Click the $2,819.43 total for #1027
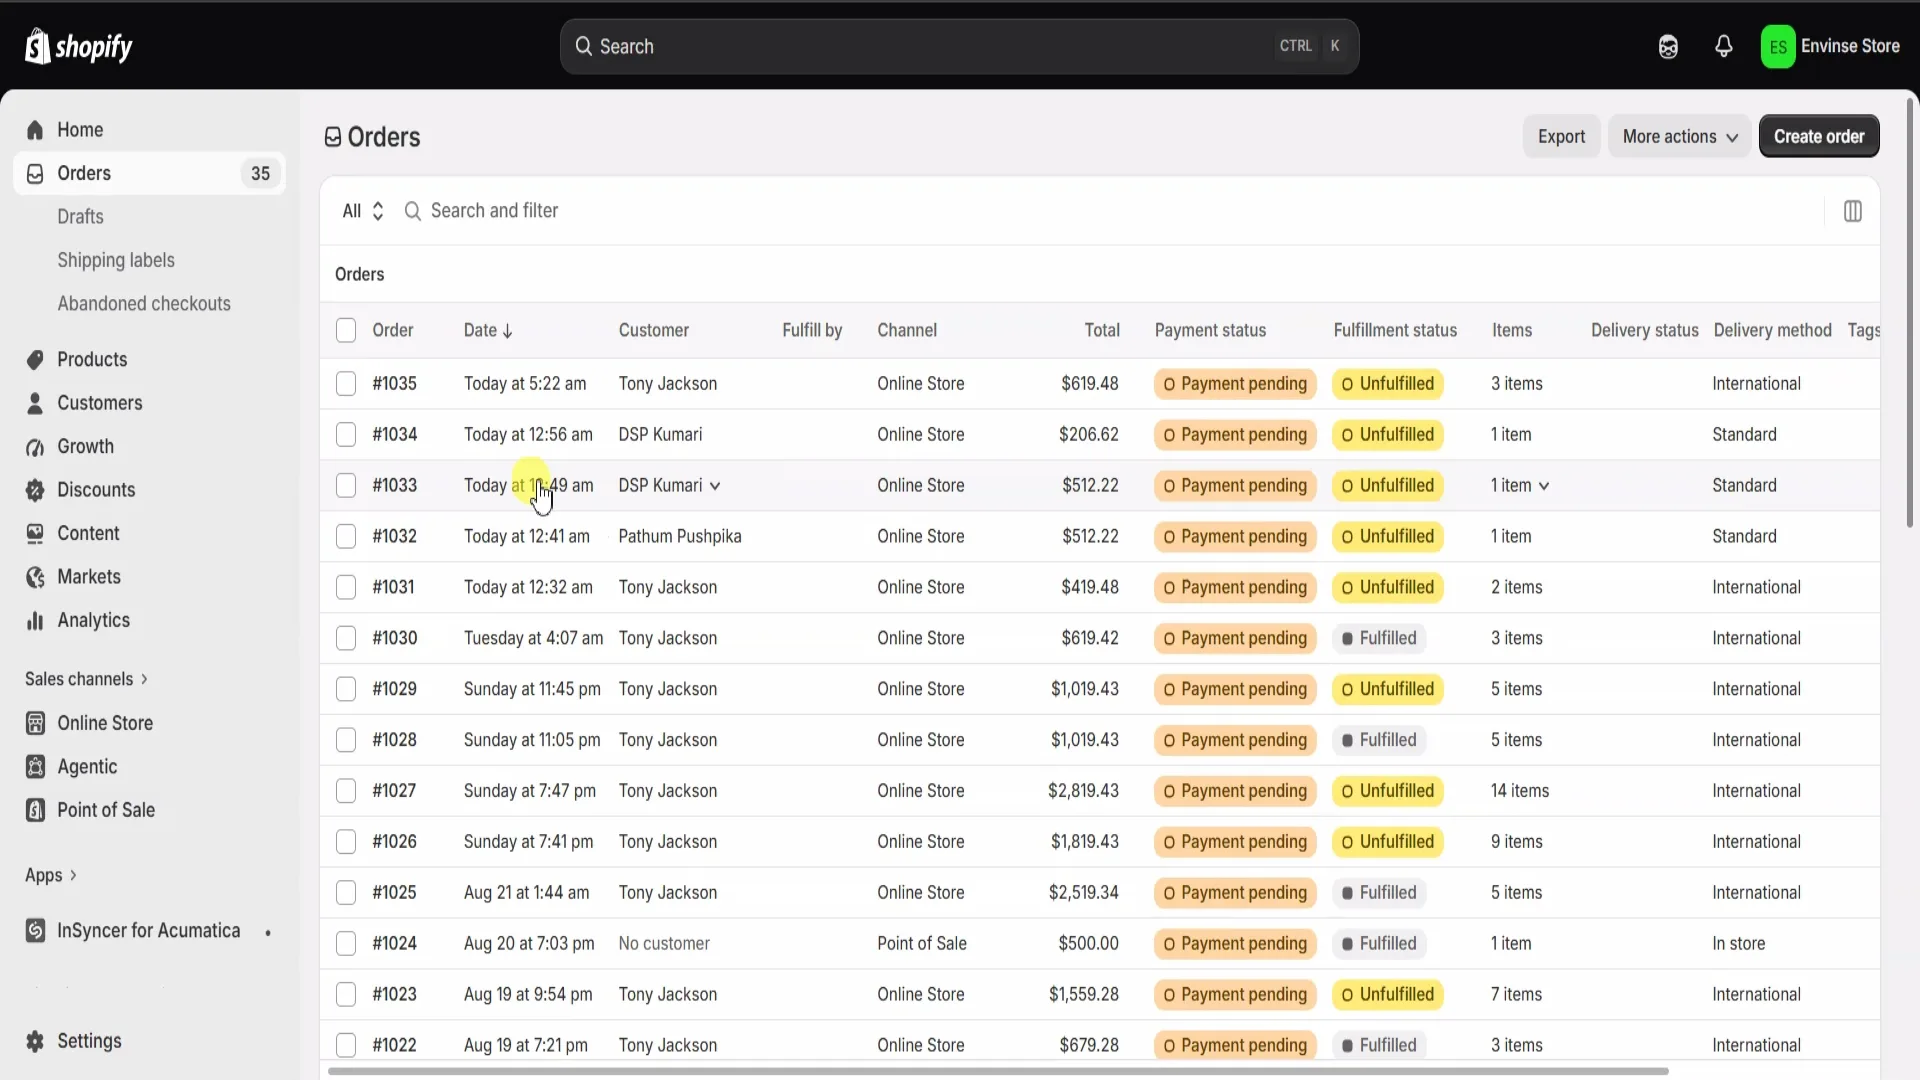This screenshot has width=1920, height=1080. click(x=1083, y=791)
